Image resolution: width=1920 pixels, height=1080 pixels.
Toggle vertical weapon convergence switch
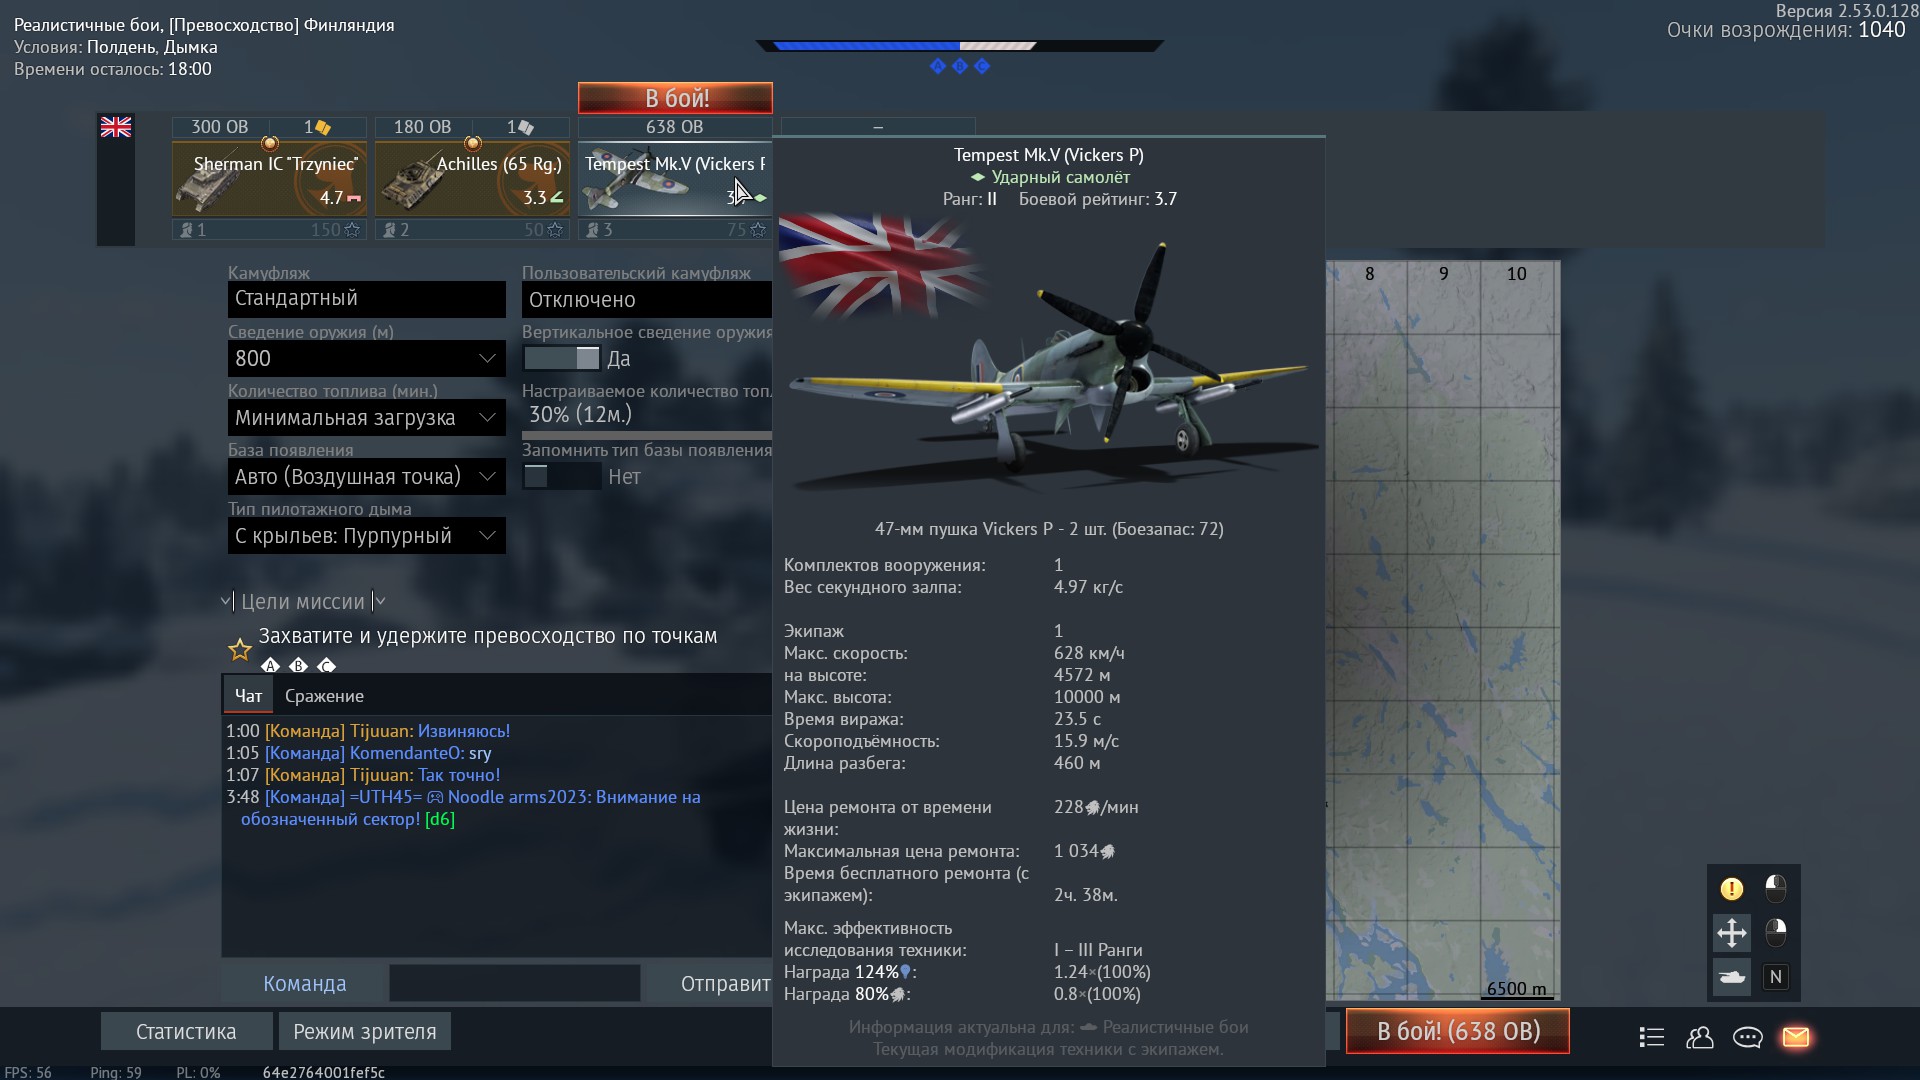coord(562,358)
